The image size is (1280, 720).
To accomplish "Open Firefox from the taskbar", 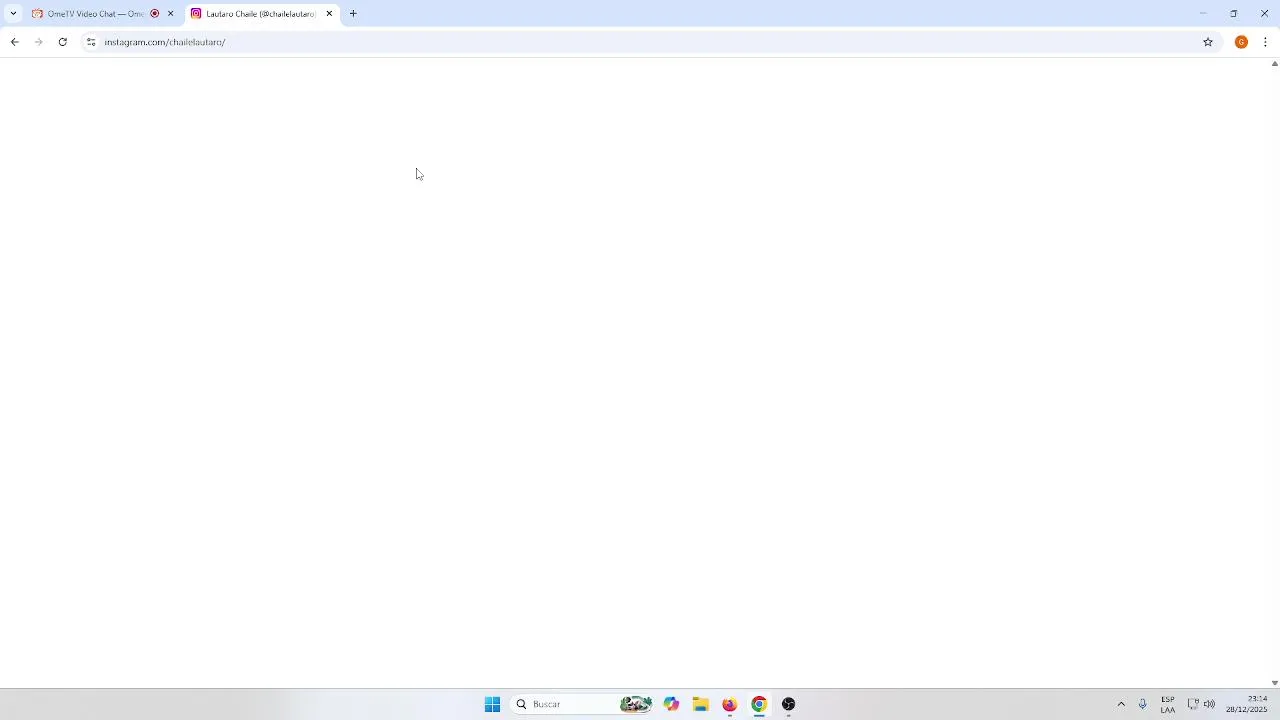I will point(730,704).
